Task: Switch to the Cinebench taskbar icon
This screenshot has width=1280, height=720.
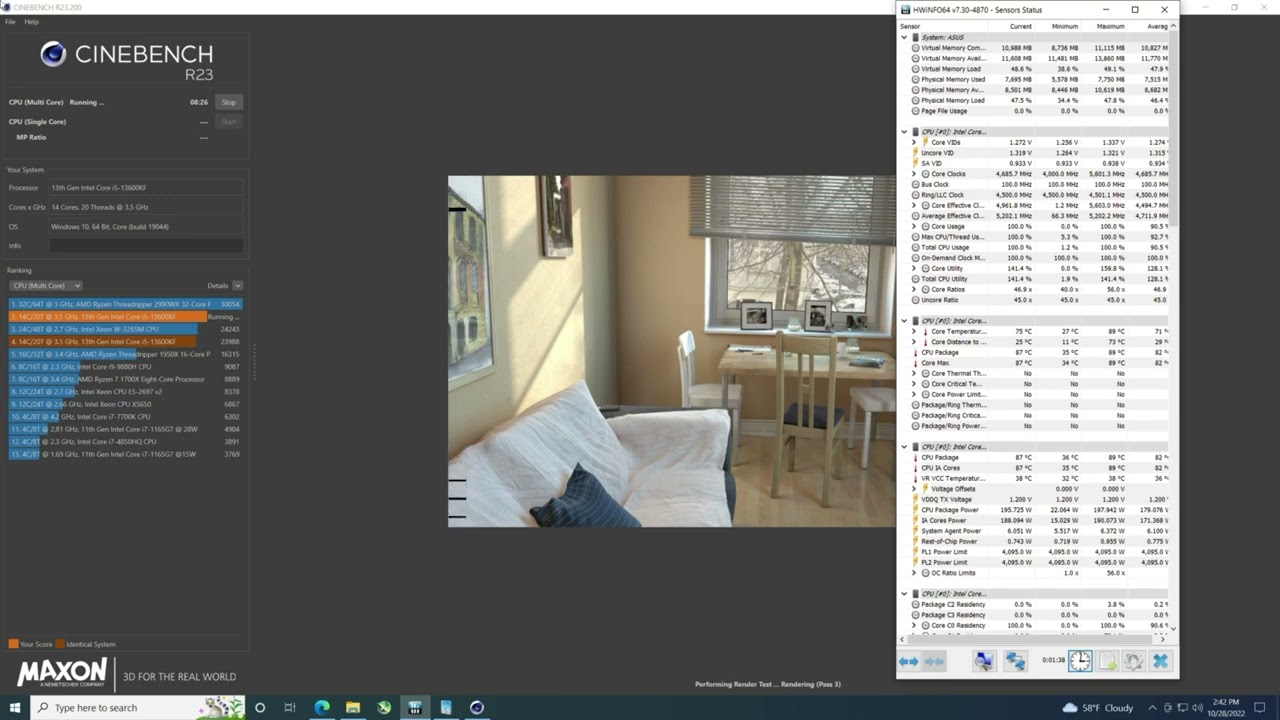Action: click(477, 707)
